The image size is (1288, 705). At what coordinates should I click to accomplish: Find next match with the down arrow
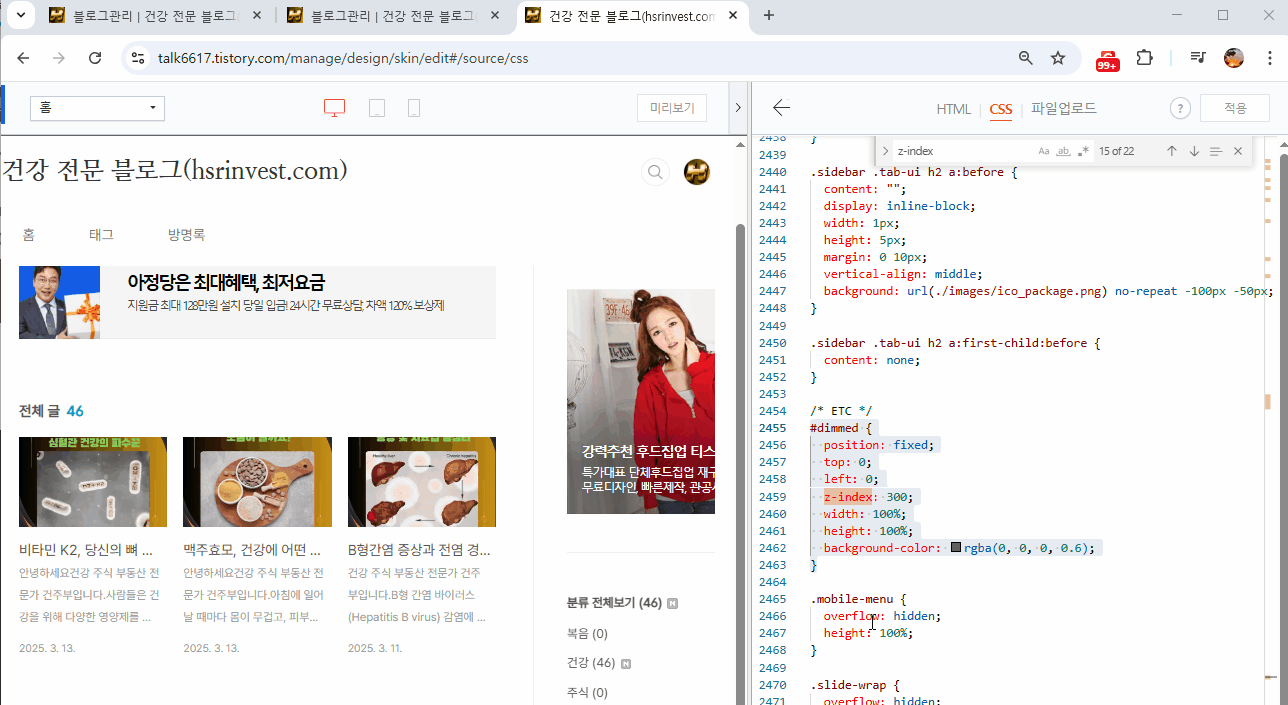pos(1194,150)
